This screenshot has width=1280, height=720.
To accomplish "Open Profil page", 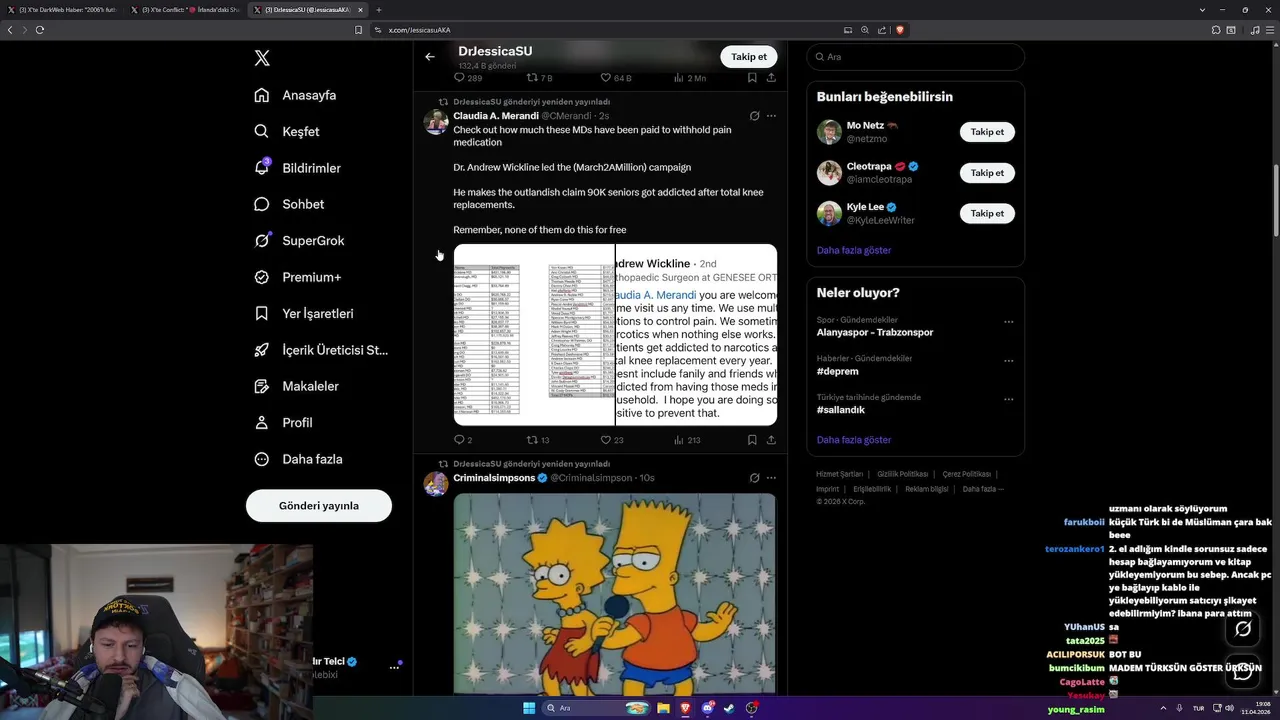I will pos(283,423).
